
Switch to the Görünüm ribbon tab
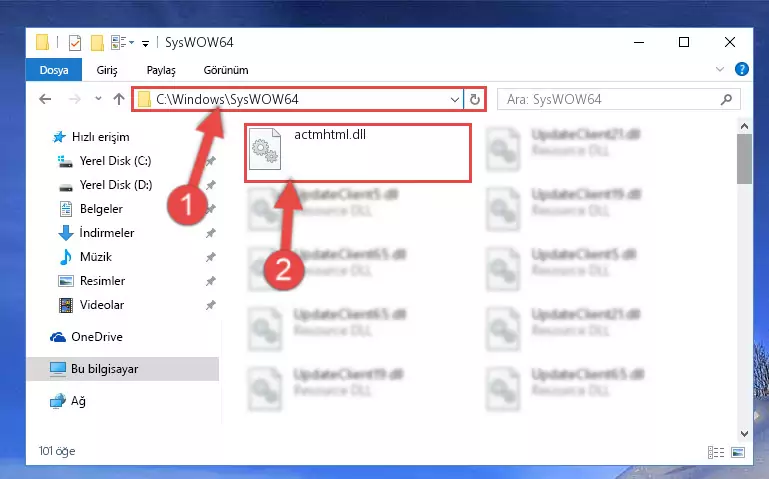(x=226, y=70)
